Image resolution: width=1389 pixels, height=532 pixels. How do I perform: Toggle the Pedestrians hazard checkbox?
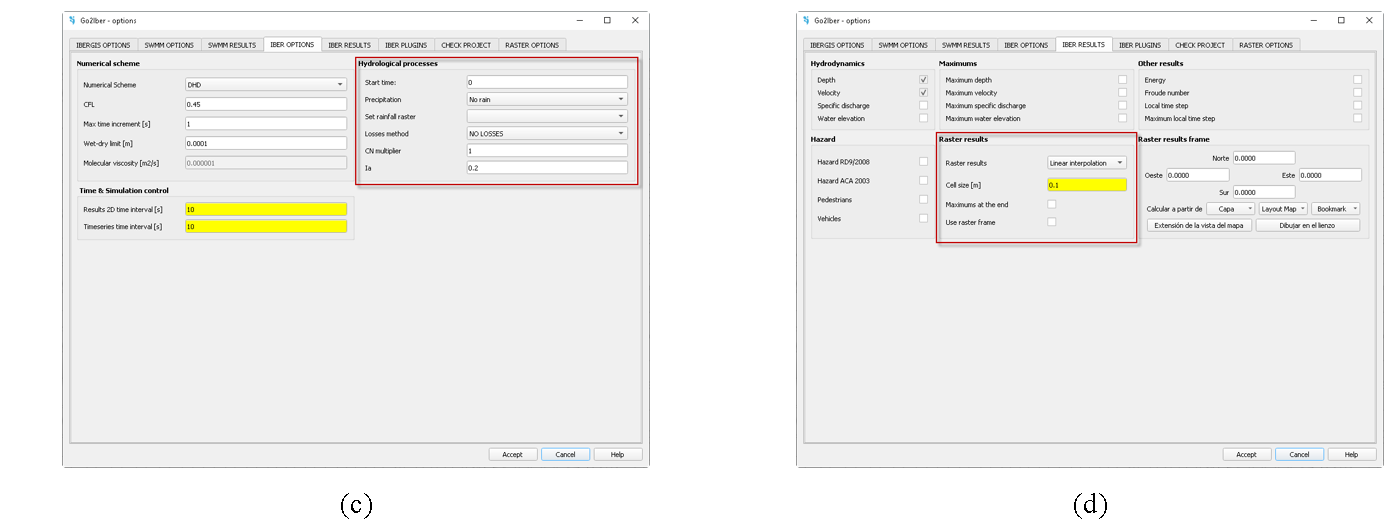click(x=923, y=200)
